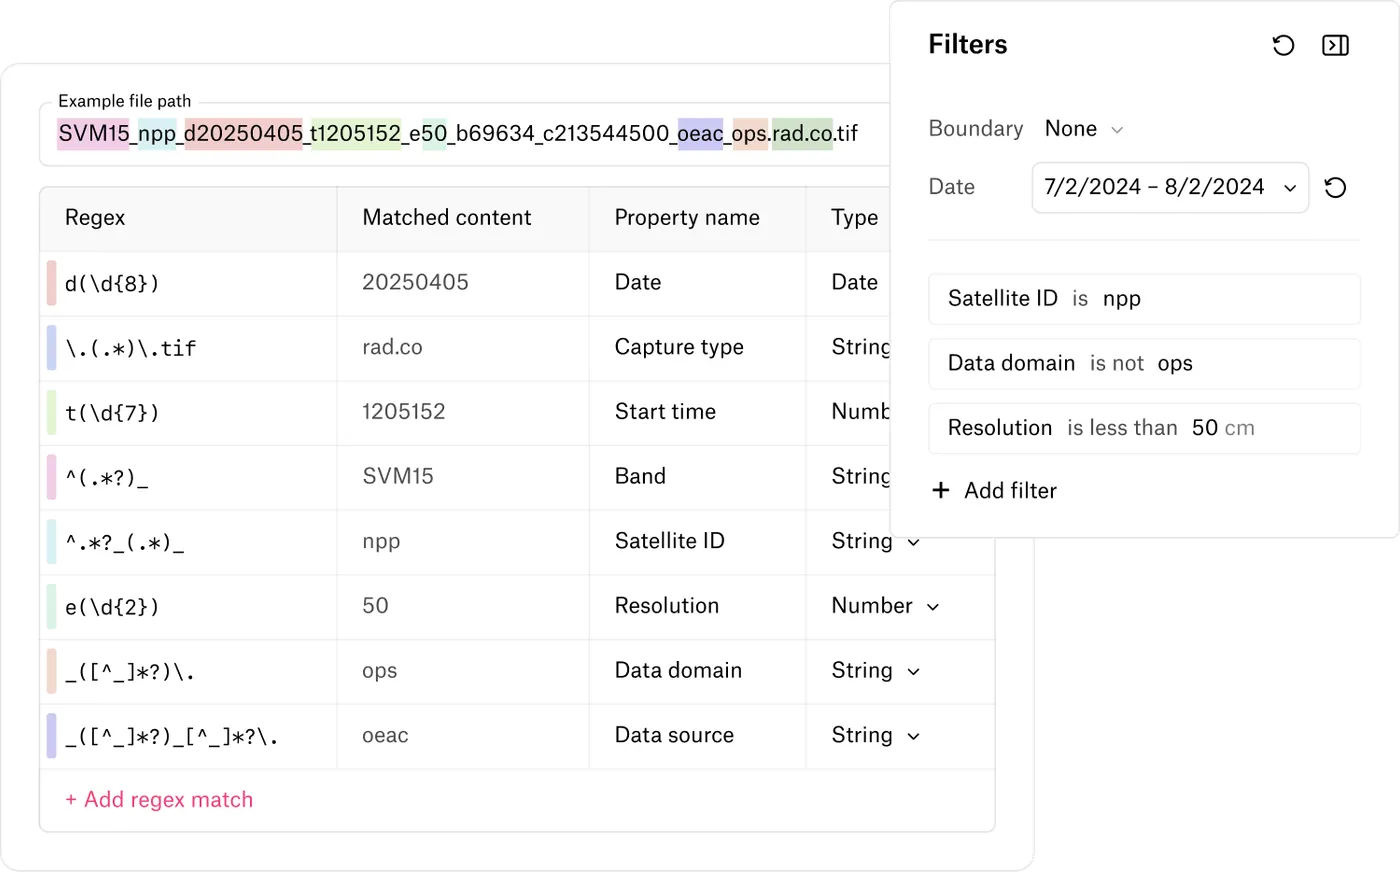1400x872 pixels.
Task: Click the Capture type property name
Action: tap(679, 347)
